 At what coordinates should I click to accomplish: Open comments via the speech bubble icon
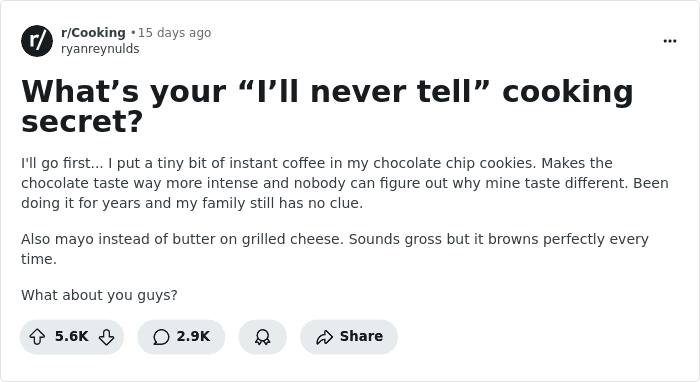point(161,337)
